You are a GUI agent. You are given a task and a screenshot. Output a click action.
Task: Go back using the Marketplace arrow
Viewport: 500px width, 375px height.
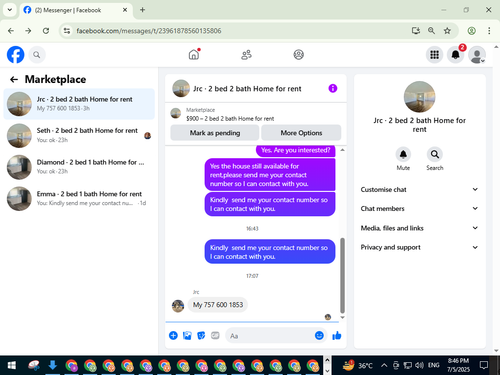[14, 79]
